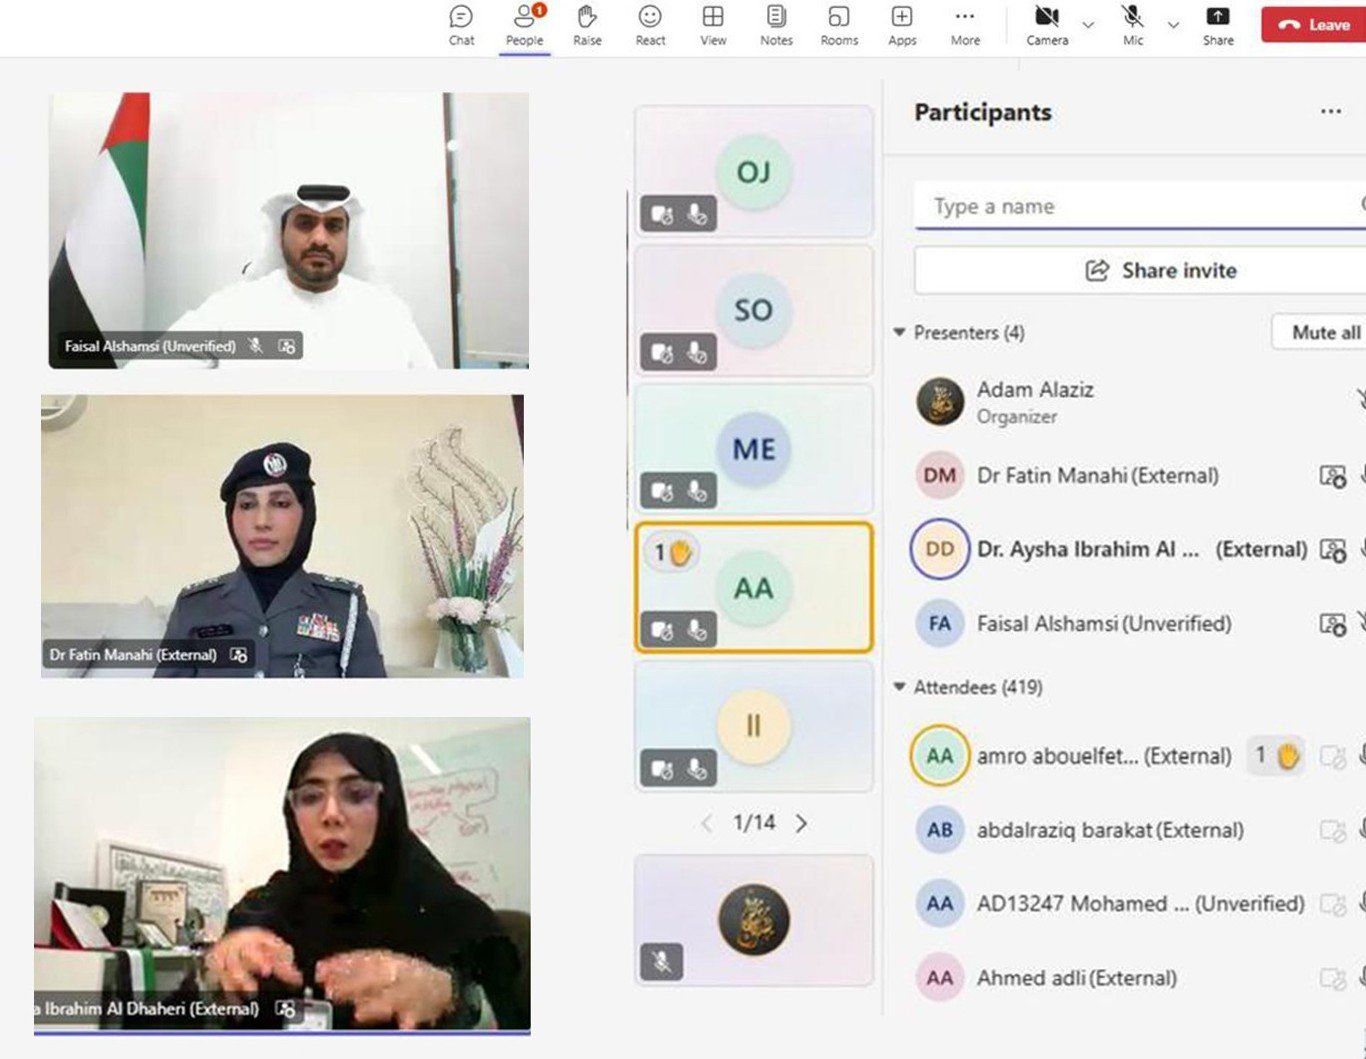Open meeting Notes
The image size is (1366, 1059).
point(776,26)
